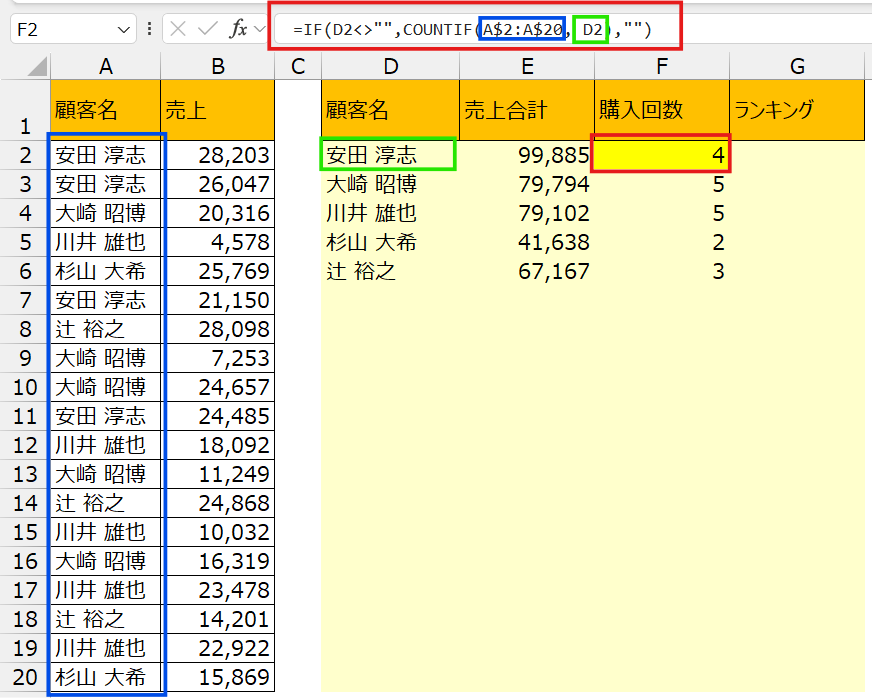
Task: Click cell E3 with value 79,794
Action: click(x=526, y=185)
